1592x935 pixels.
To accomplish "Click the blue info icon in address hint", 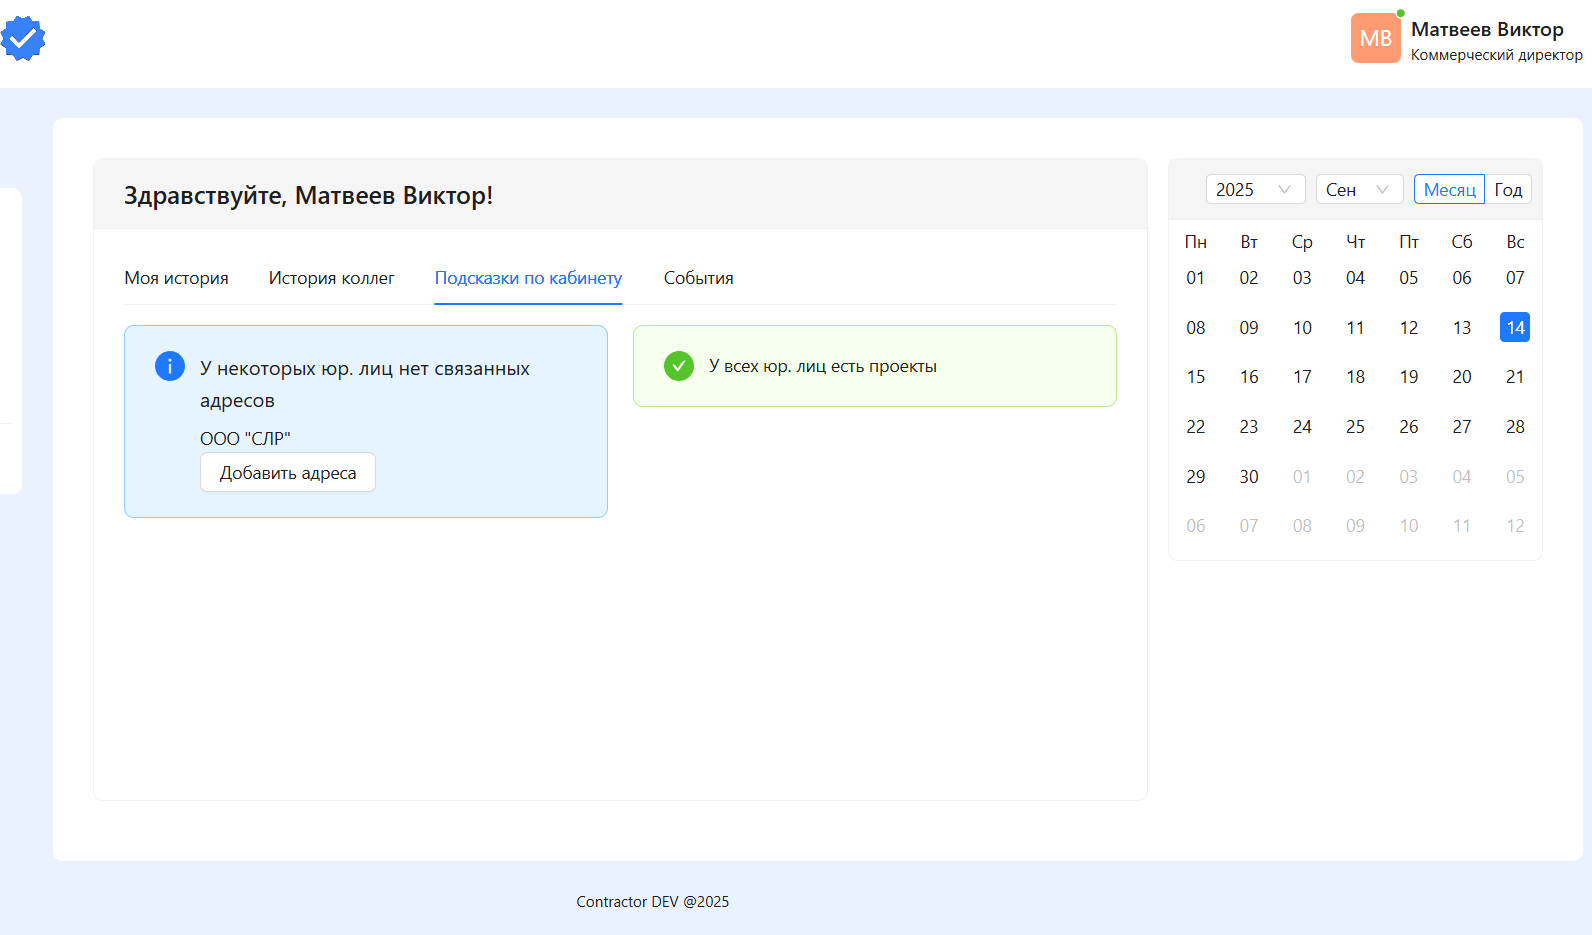I will (170, 366).
